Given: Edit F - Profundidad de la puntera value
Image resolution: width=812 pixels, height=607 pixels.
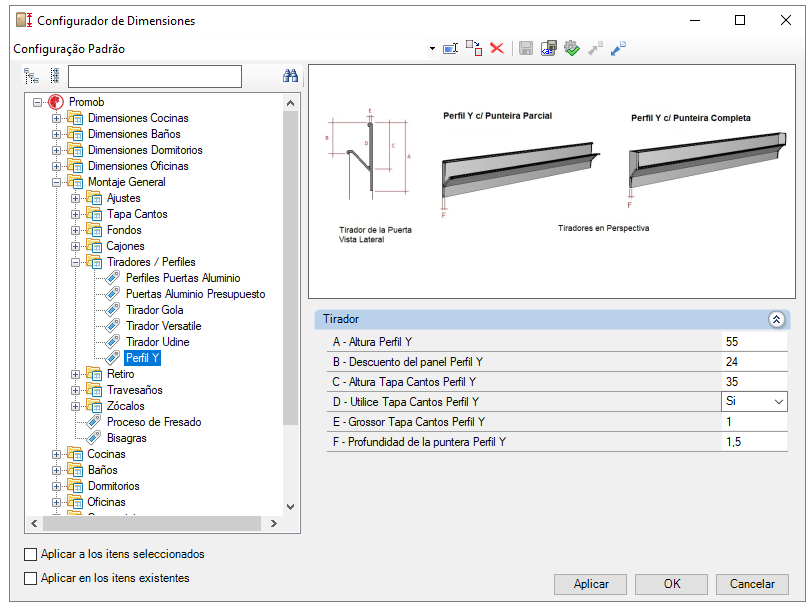Looking at the screenshot, I should pyautogui.click(x=754, y=442).
